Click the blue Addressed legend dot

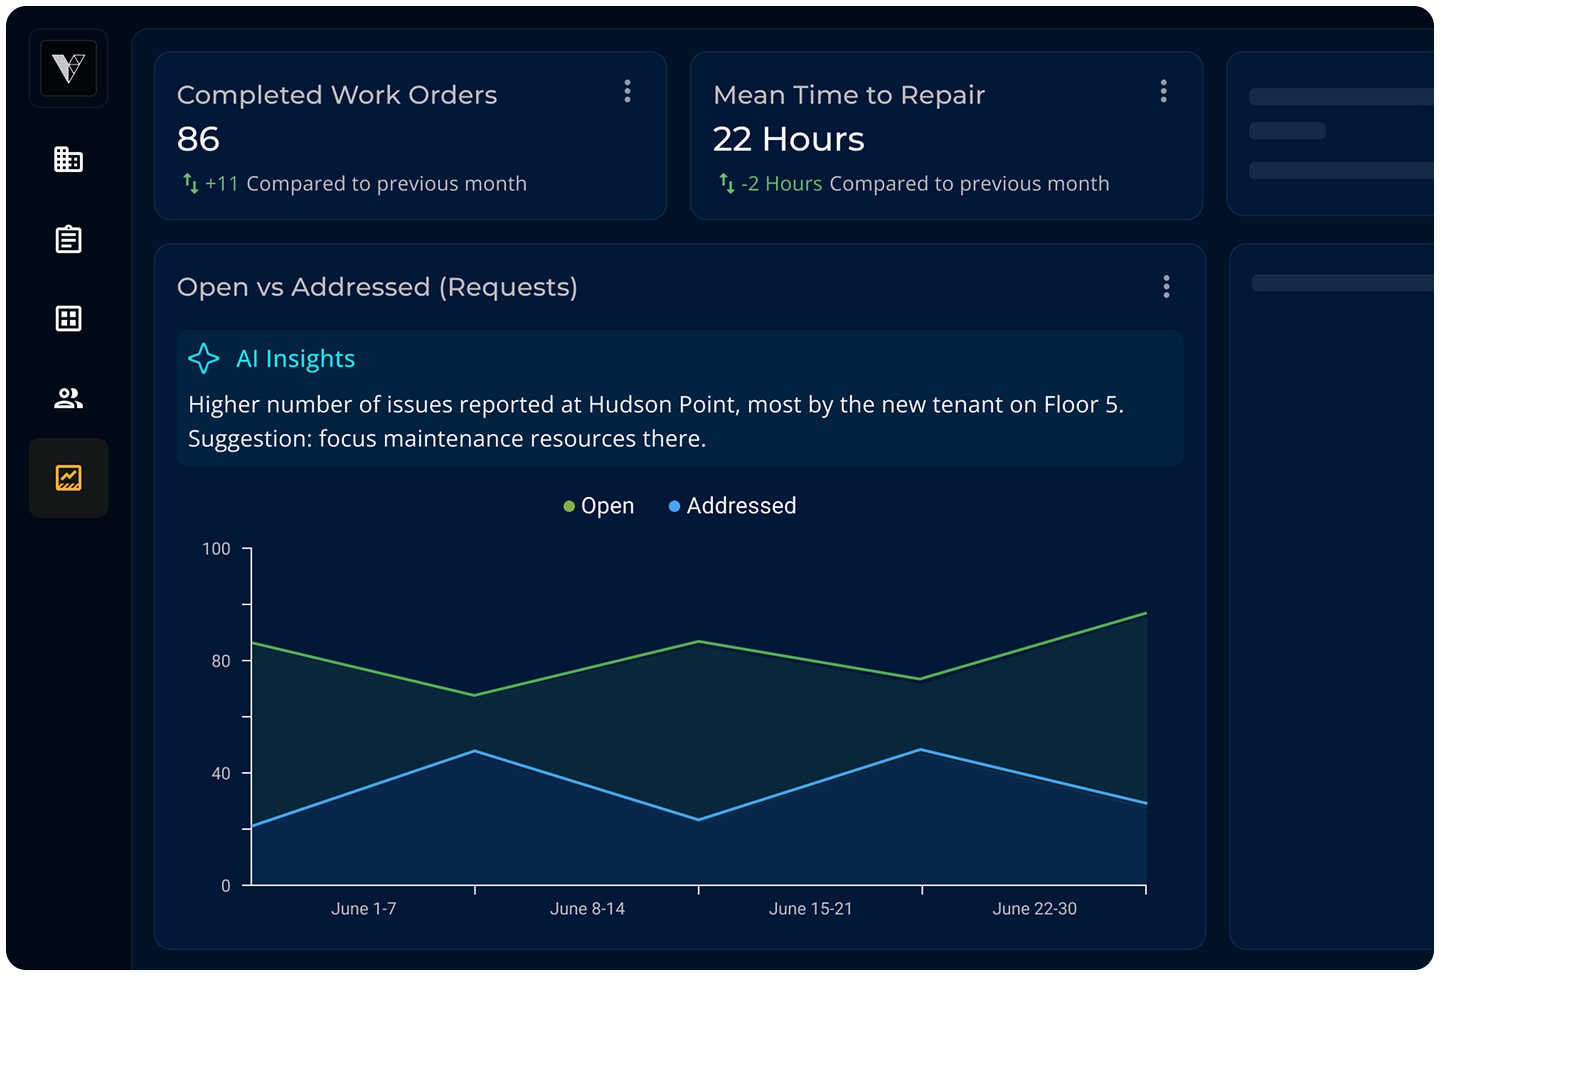[x=674, y=507]
